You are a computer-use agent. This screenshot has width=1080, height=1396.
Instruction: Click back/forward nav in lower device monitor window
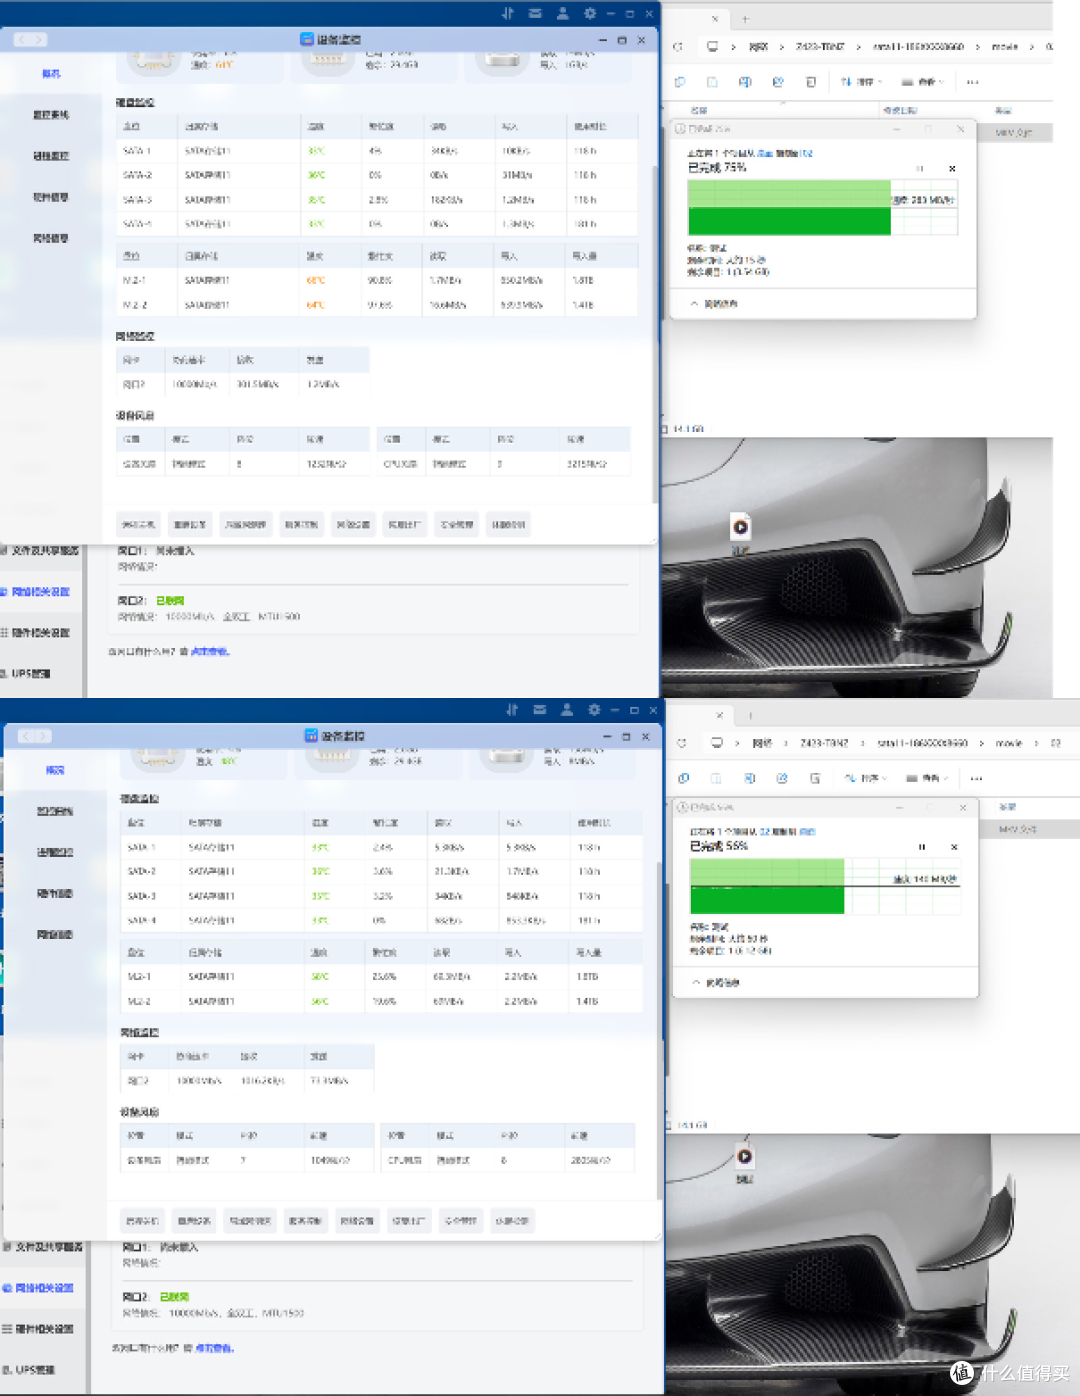pyautogui.click(x=35, y=737)
